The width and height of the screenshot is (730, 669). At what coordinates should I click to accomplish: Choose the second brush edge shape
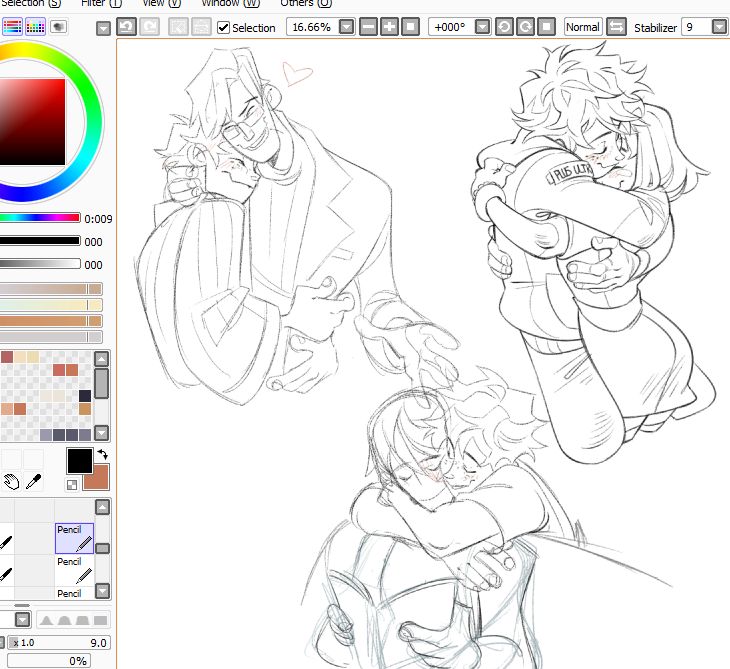point(64,620)
